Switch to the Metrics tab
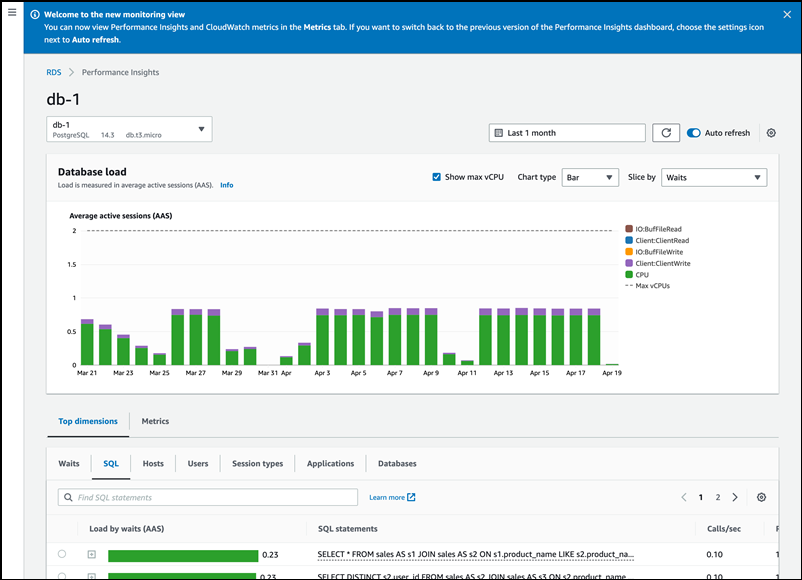The height and width of the screenshot is (580, 802). pos(155,421)
